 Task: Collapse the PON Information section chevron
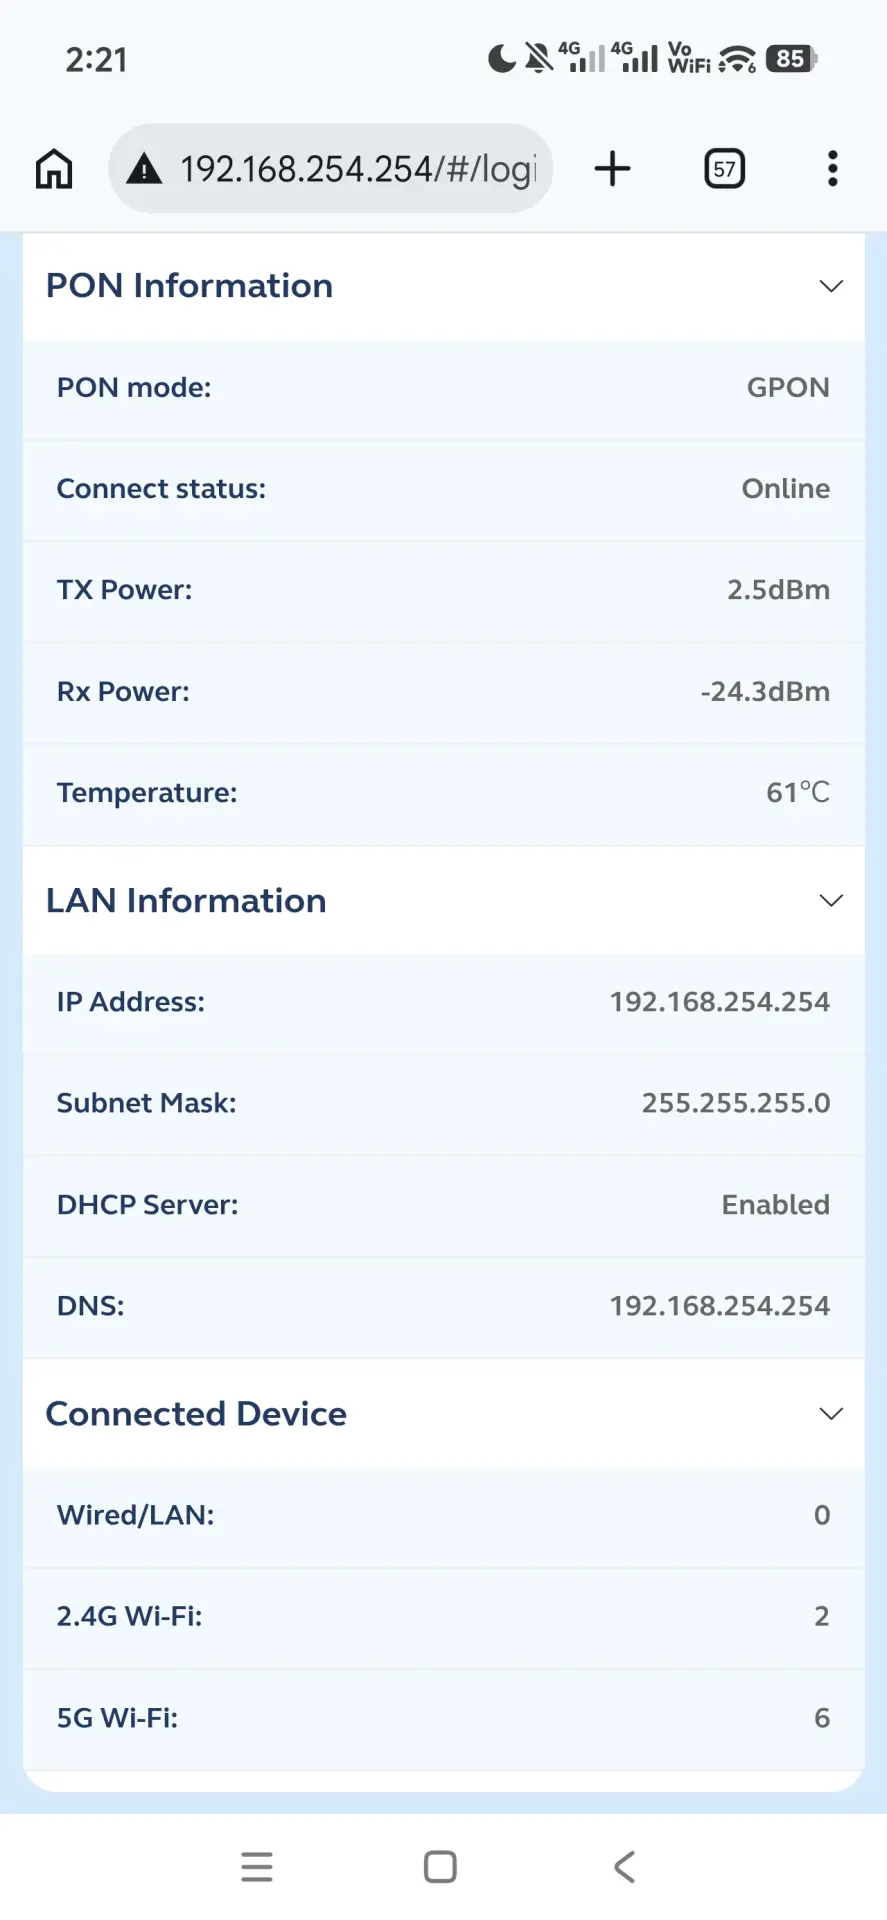click(x=831, y=286)
